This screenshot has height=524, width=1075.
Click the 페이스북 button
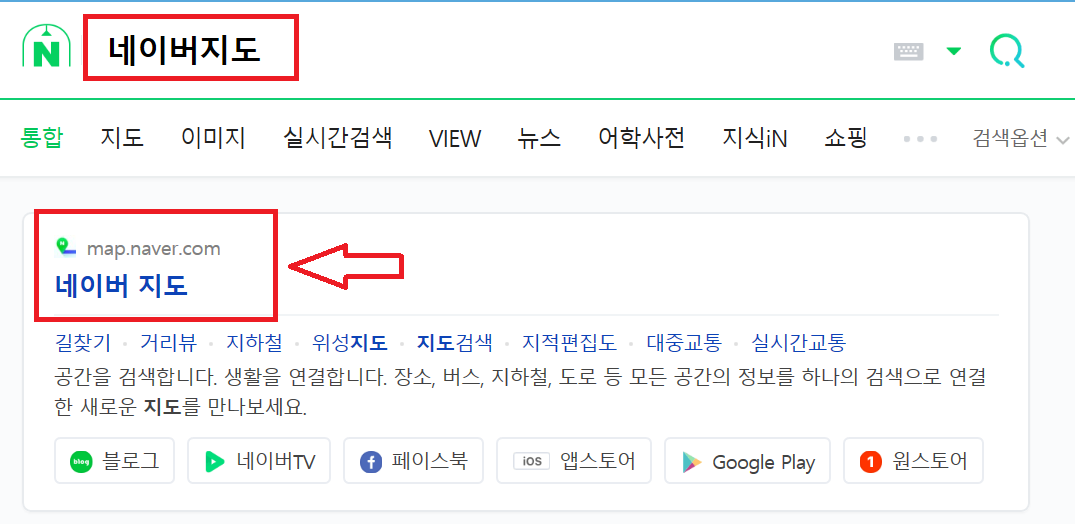413,461
